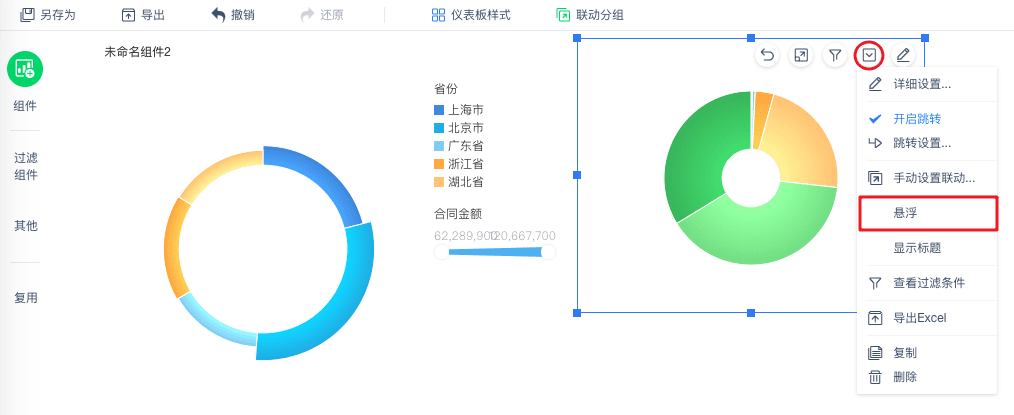Select 删除 to delete the component
Viewport: 1014px width, 415px height.
pyautogui.click(x=926, y=377)
